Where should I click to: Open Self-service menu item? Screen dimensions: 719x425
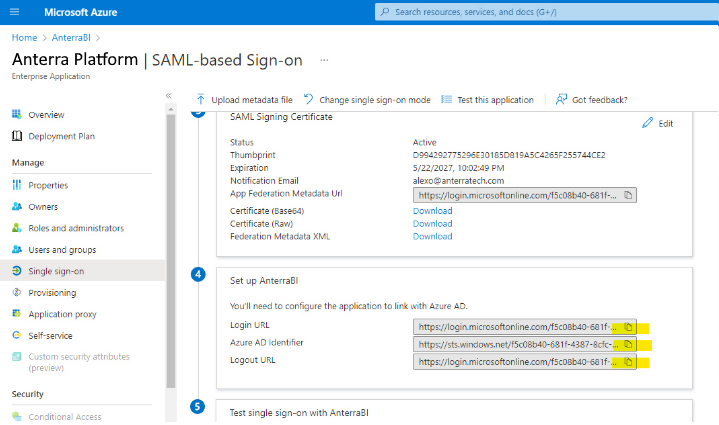point(50,336)
